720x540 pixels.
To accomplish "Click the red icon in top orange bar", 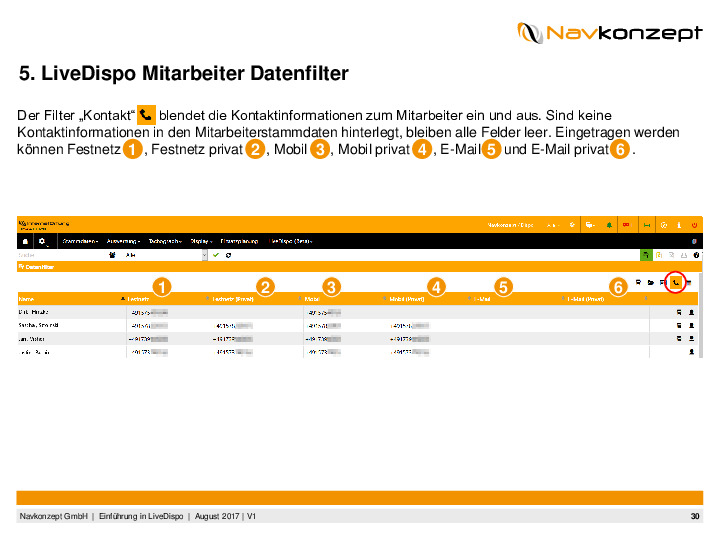I will click(x=626, y=225).
